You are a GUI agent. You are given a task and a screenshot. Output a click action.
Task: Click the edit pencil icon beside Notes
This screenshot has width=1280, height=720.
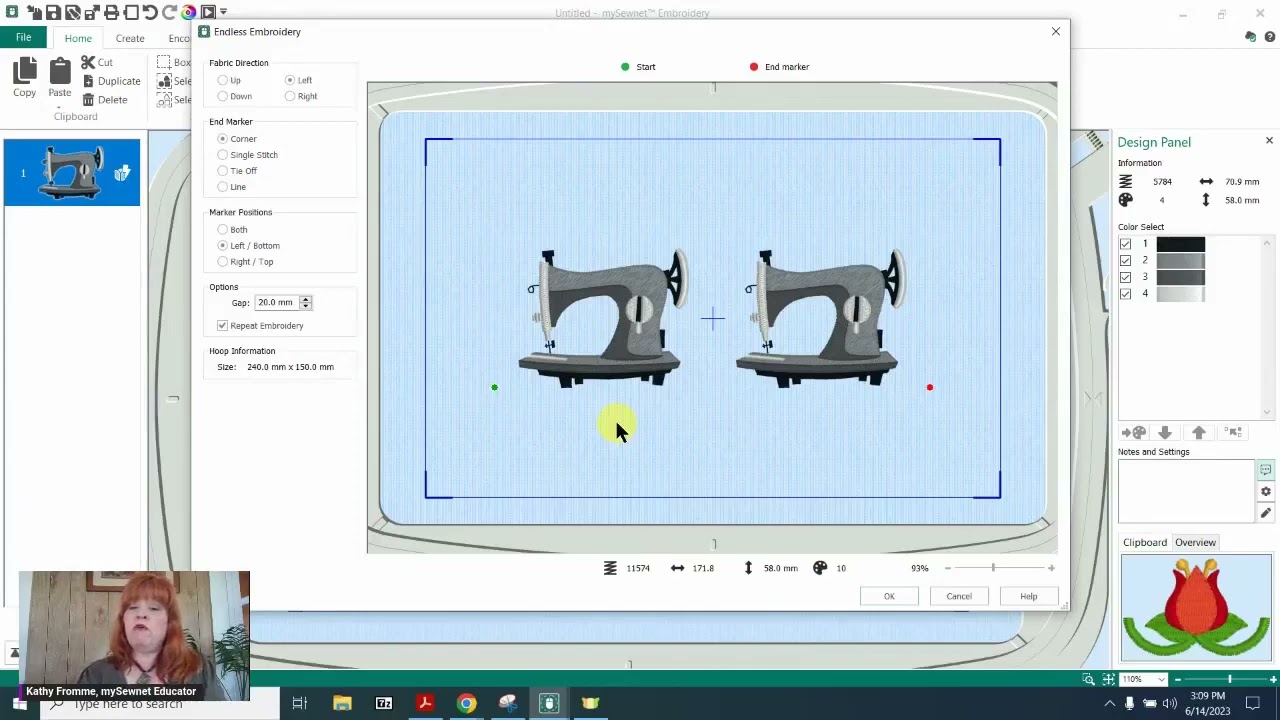pyautogui.click(x=1266, y=512)
